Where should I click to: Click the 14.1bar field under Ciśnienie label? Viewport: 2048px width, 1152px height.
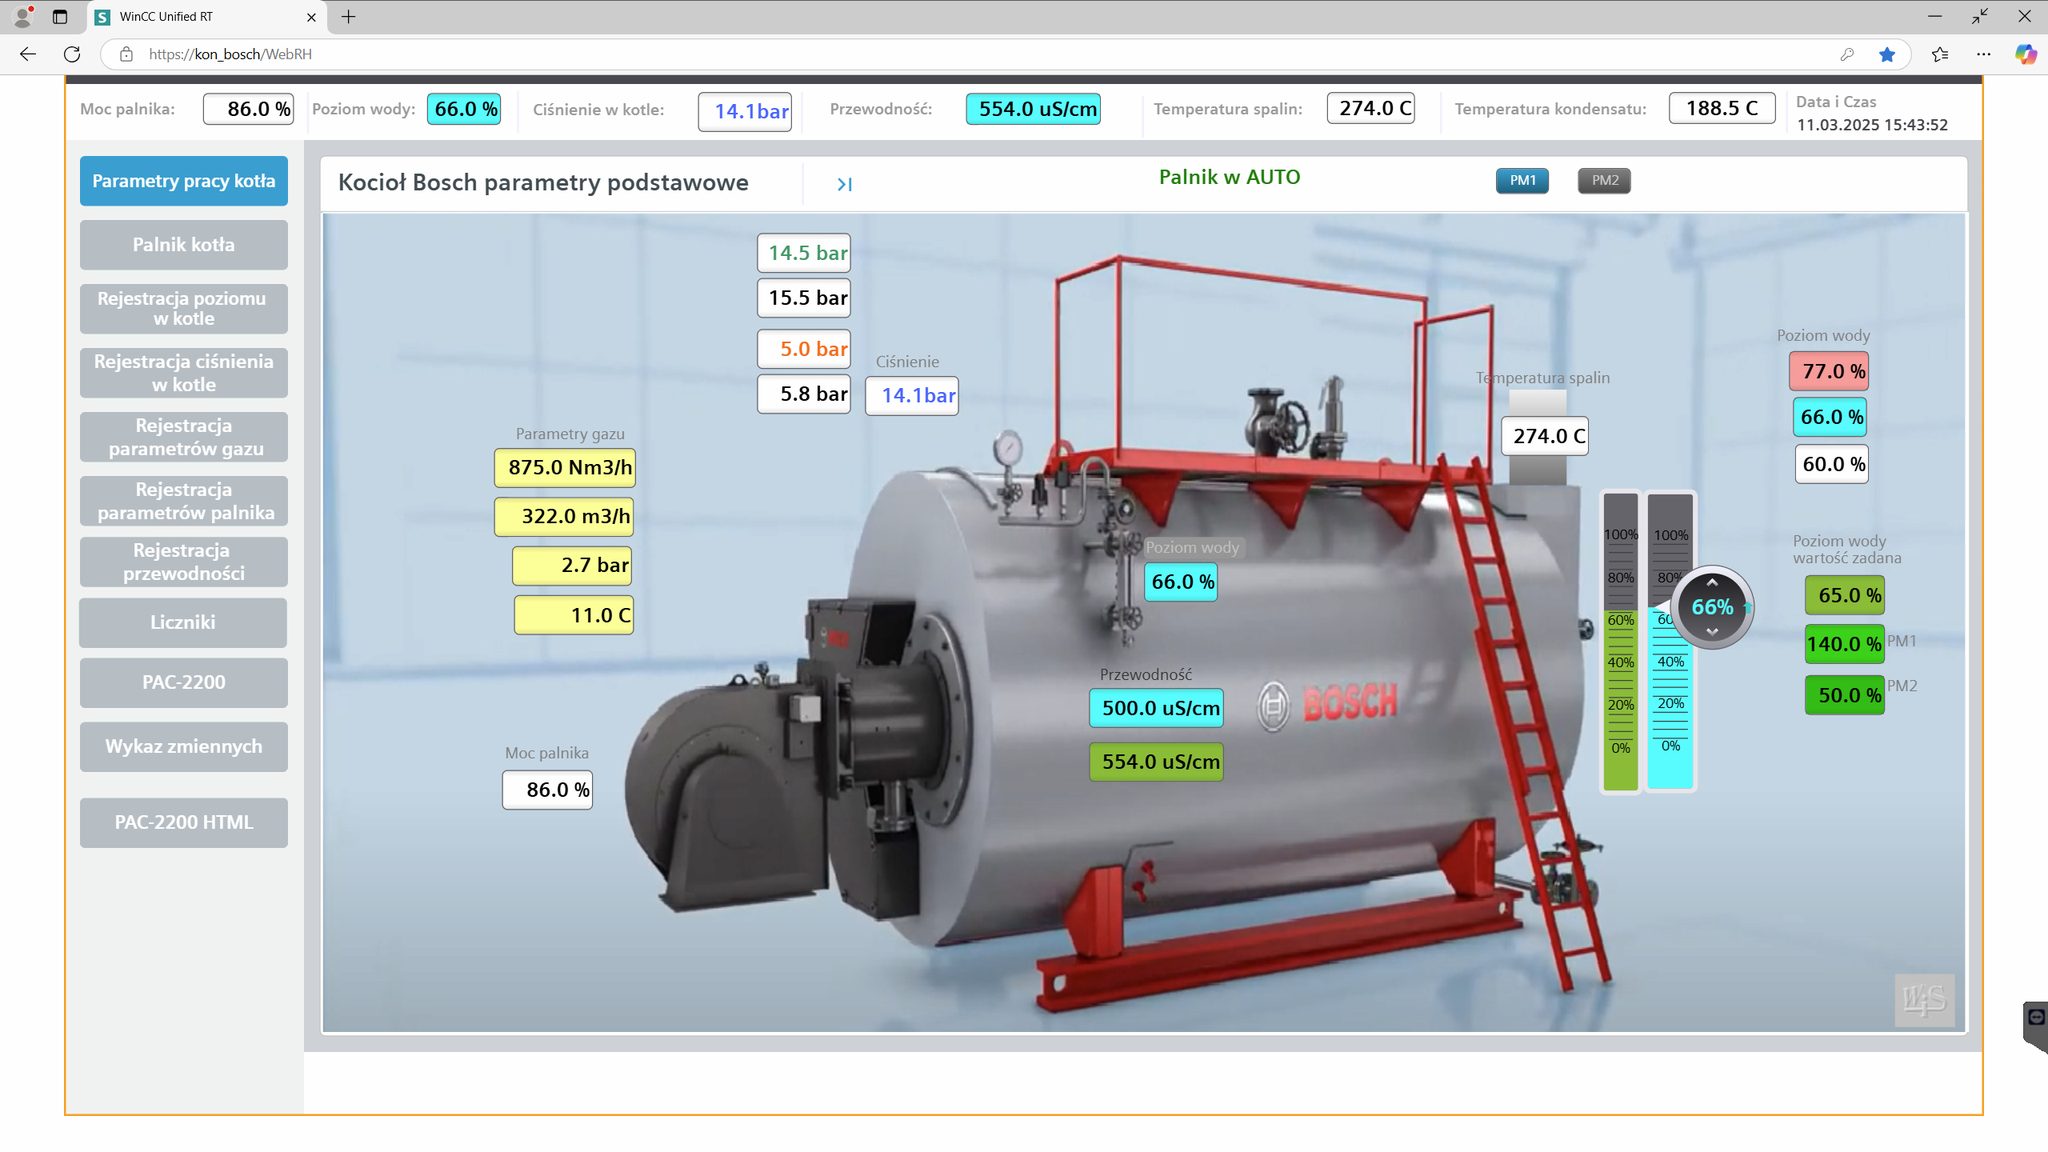[x=912, y=396]
